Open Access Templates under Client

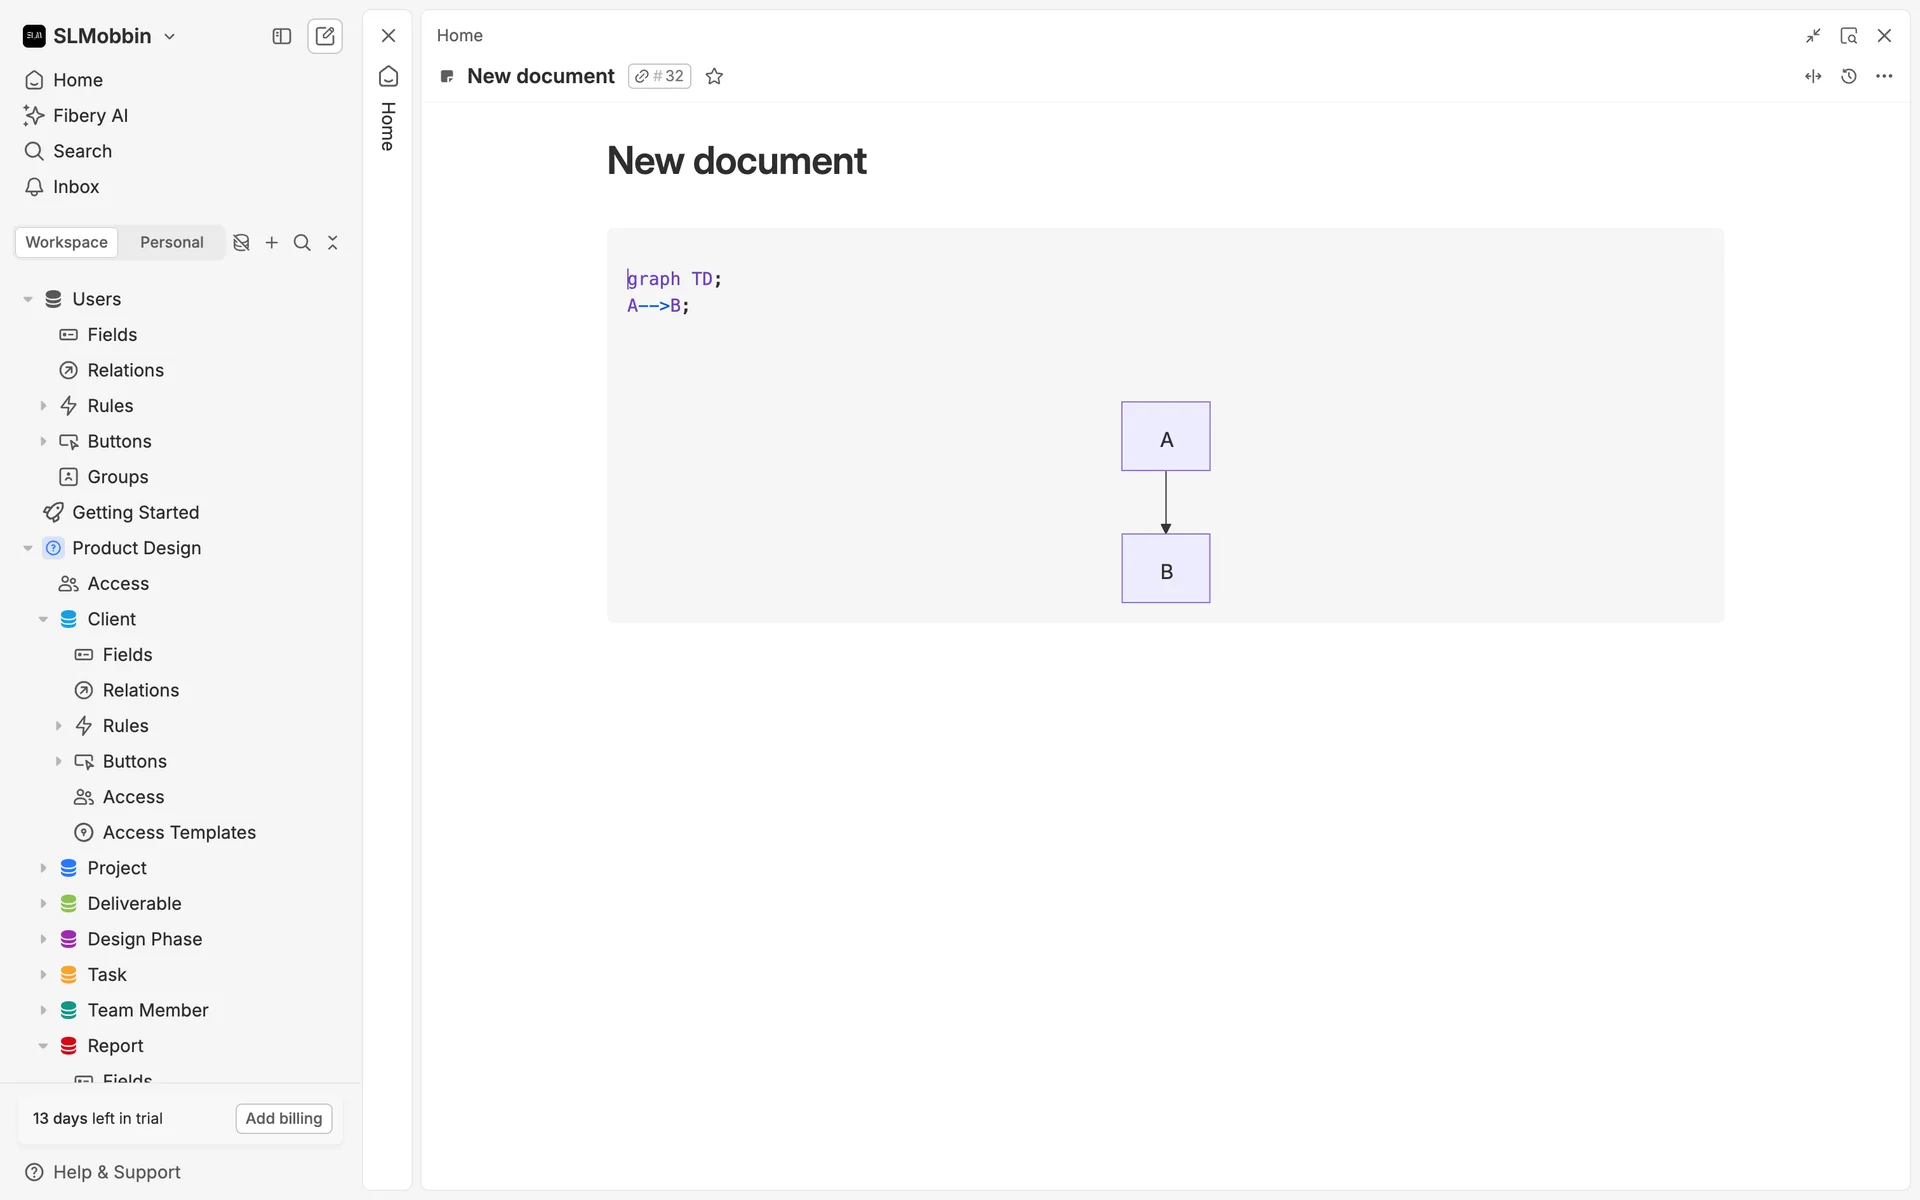179,832
